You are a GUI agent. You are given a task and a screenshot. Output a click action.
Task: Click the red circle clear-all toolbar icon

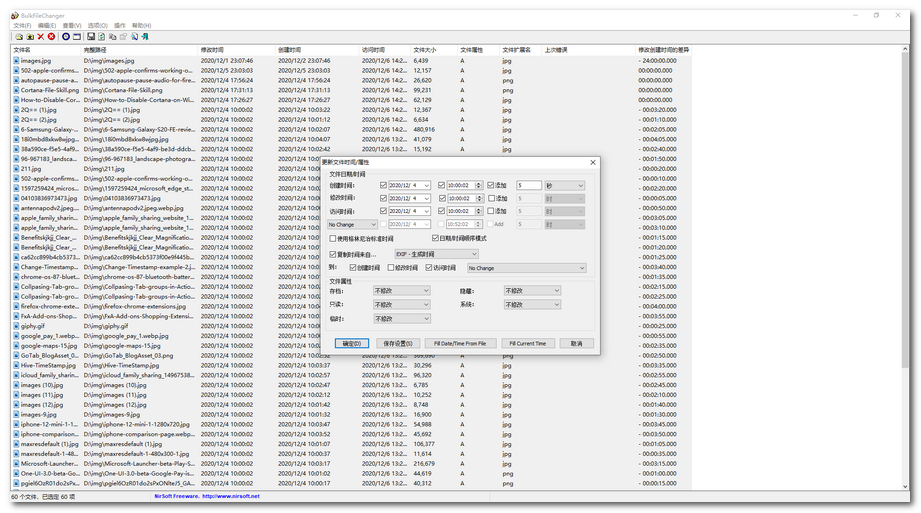(51, 37)
